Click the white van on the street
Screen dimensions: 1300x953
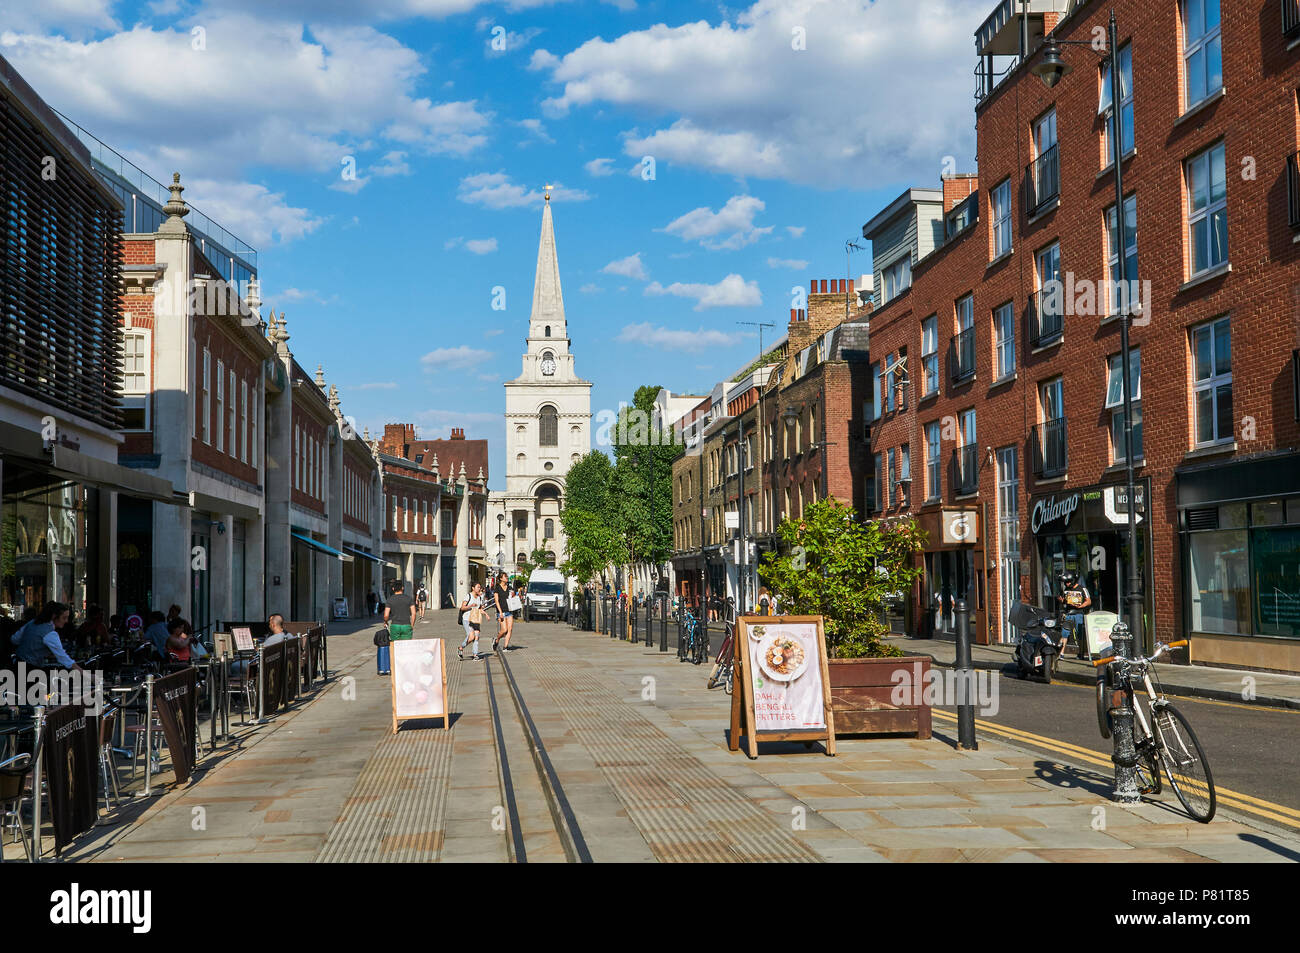pyautogui.click(x=545, y=594)
